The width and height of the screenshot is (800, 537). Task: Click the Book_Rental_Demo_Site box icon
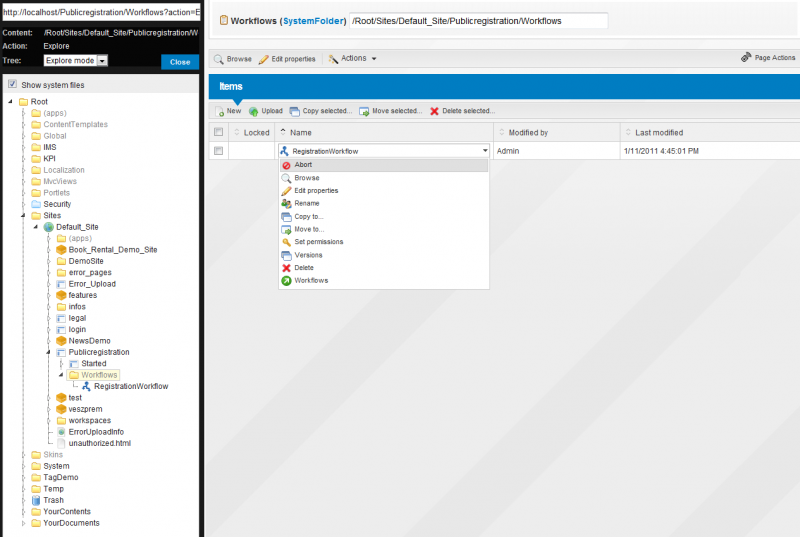point(61,250)
